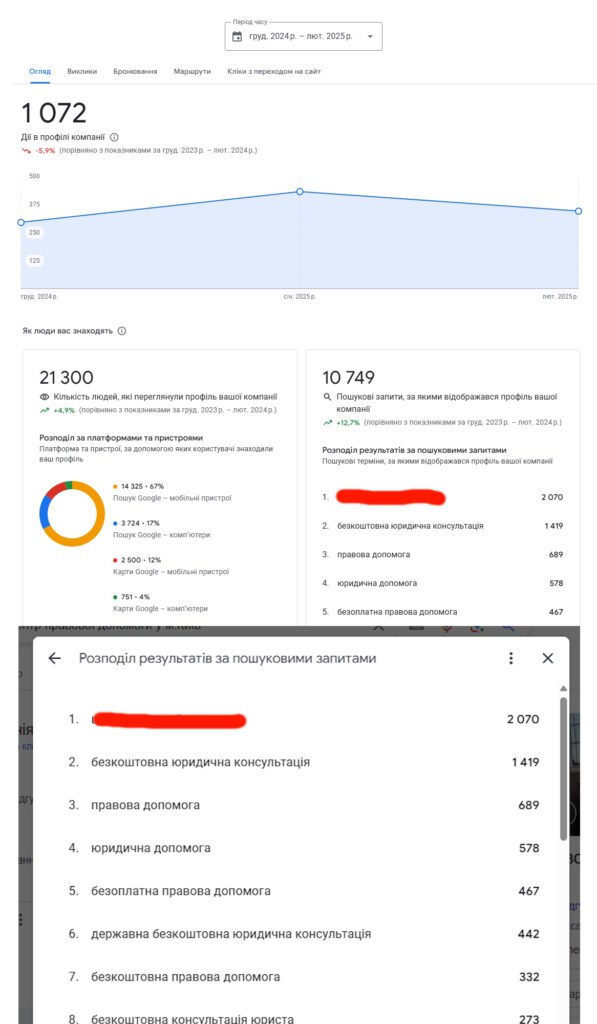
Task: Click the platform distribution donut chart
Action: coord(72,513)
